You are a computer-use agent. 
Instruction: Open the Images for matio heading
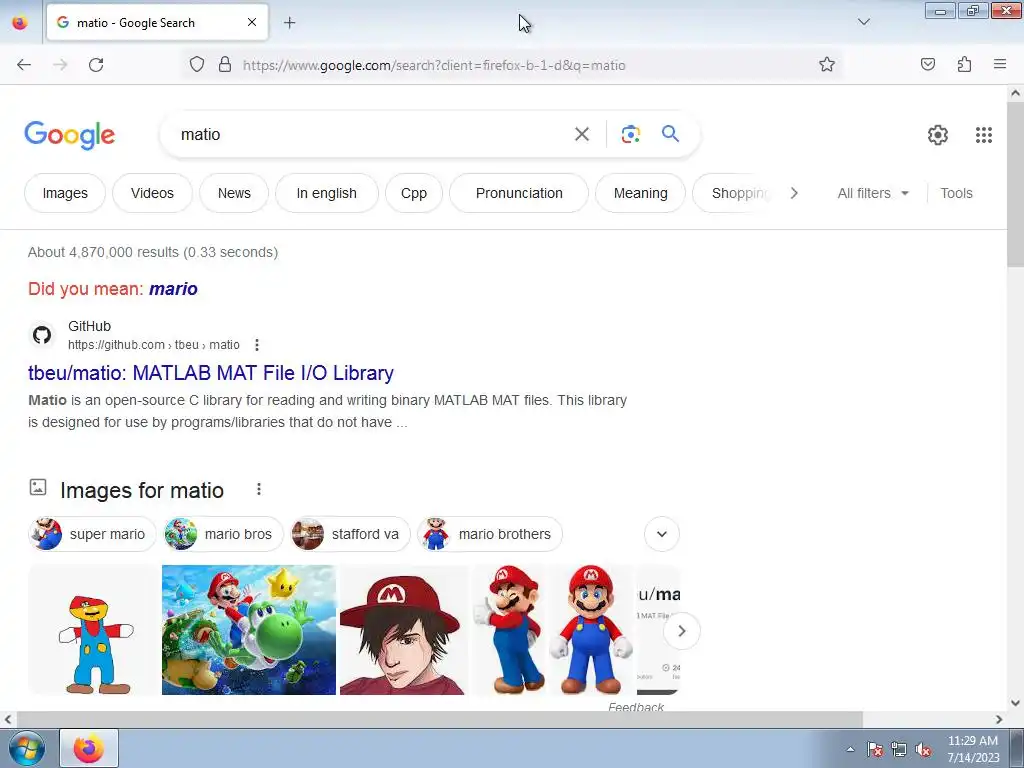[x=142, y=490]
